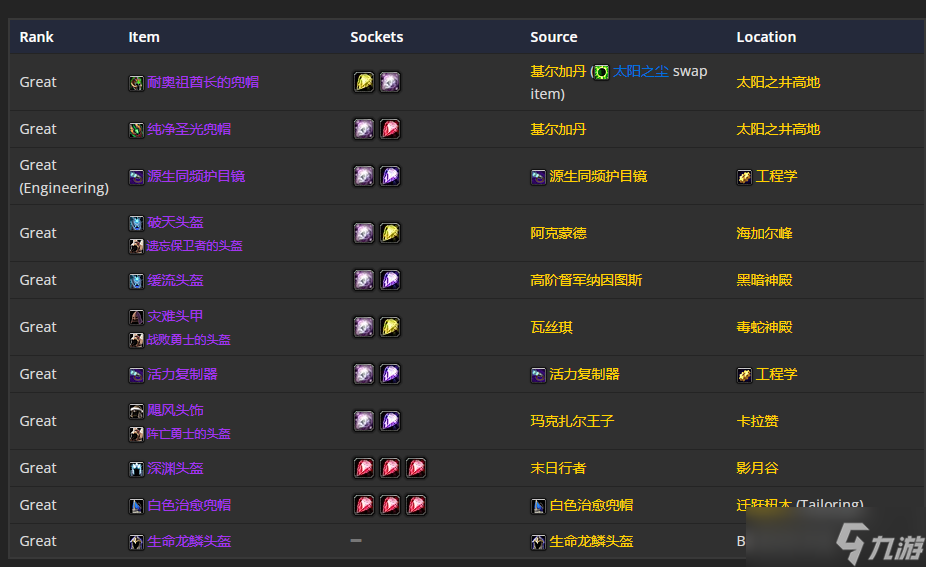The width and height of the screenshot is (926, 567).
Task: Open 生命龙鳞头盔 link in Source column
Action: click(591, 541)
